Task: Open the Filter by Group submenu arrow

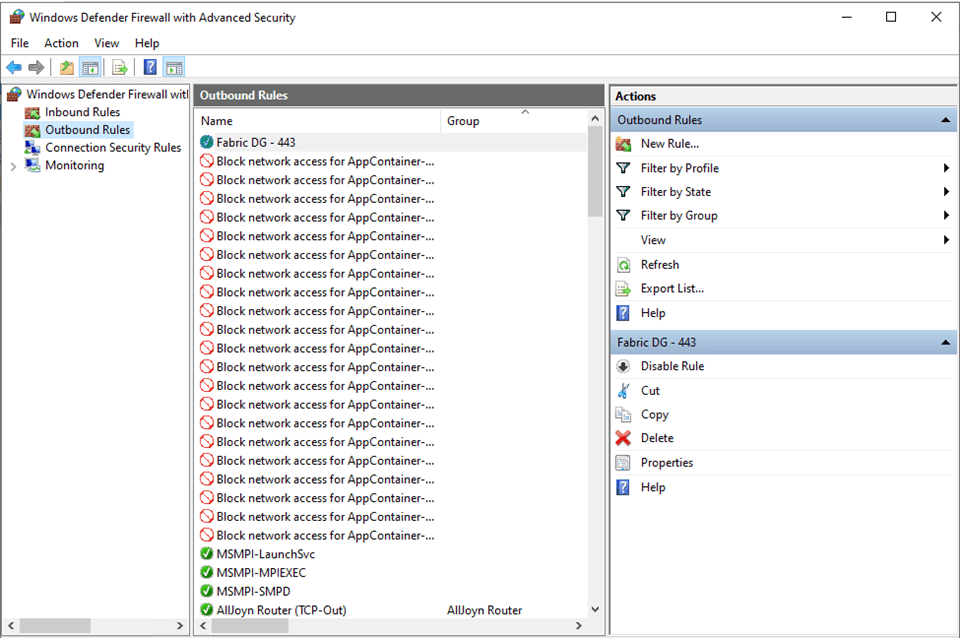Action: pos(946,216)
